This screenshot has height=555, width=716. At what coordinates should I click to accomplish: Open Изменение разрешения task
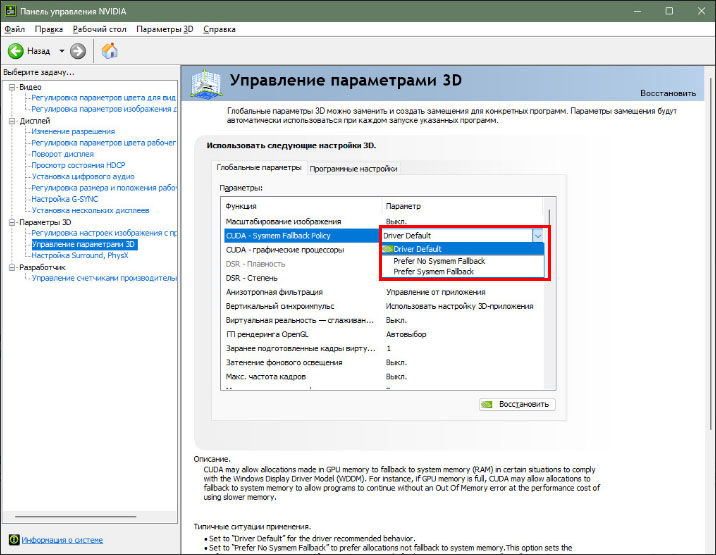(x=73, y=132)
